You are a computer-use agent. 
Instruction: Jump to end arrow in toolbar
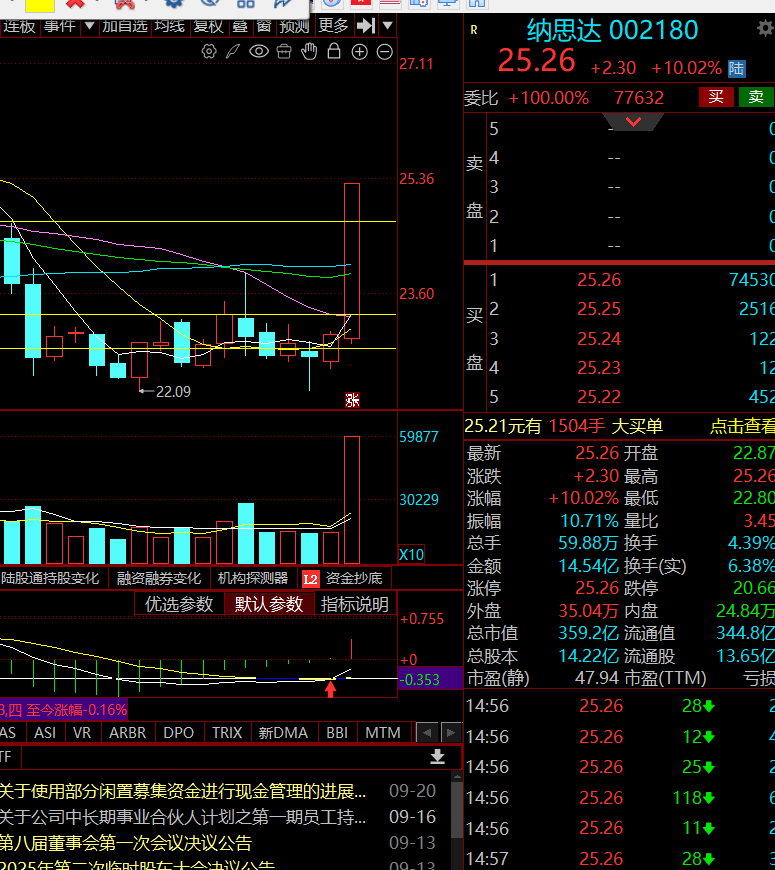click(366, 26)
